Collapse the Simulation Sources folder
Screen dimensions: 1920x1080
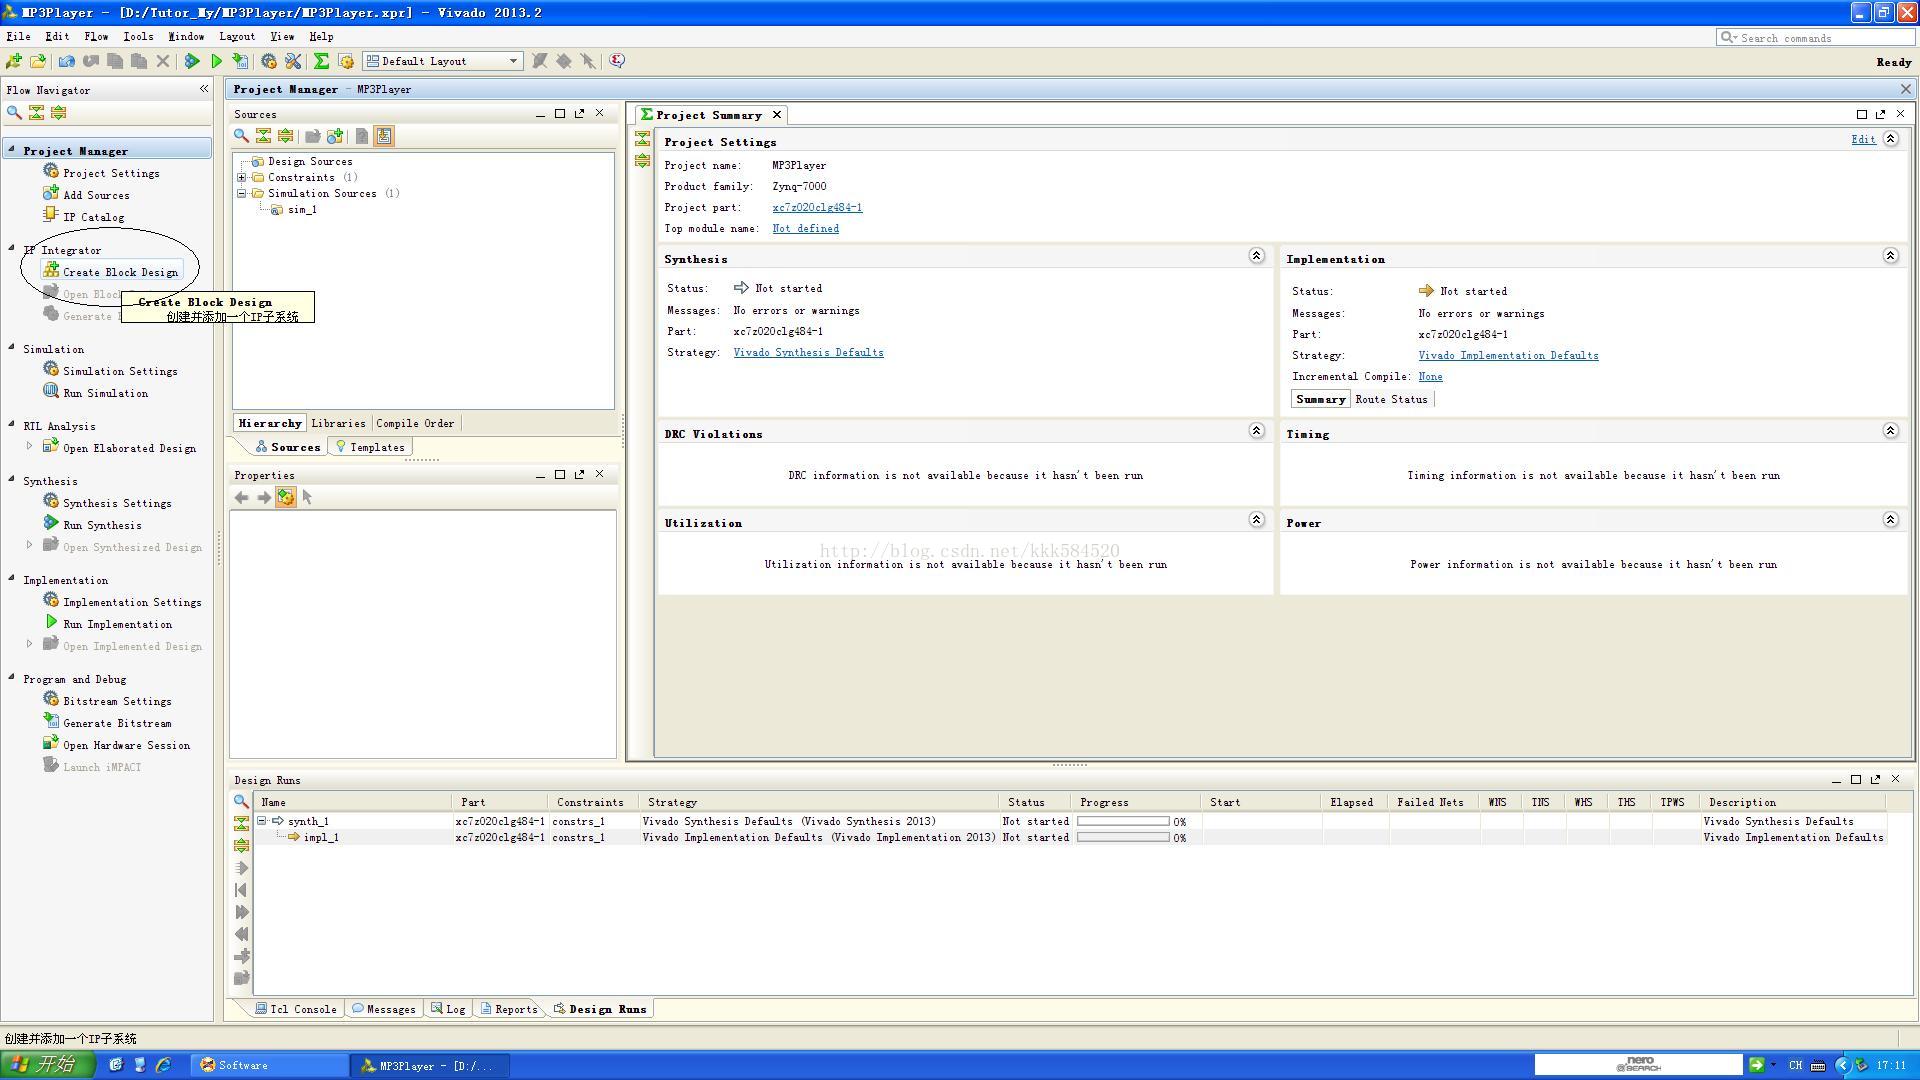point(241,193)
